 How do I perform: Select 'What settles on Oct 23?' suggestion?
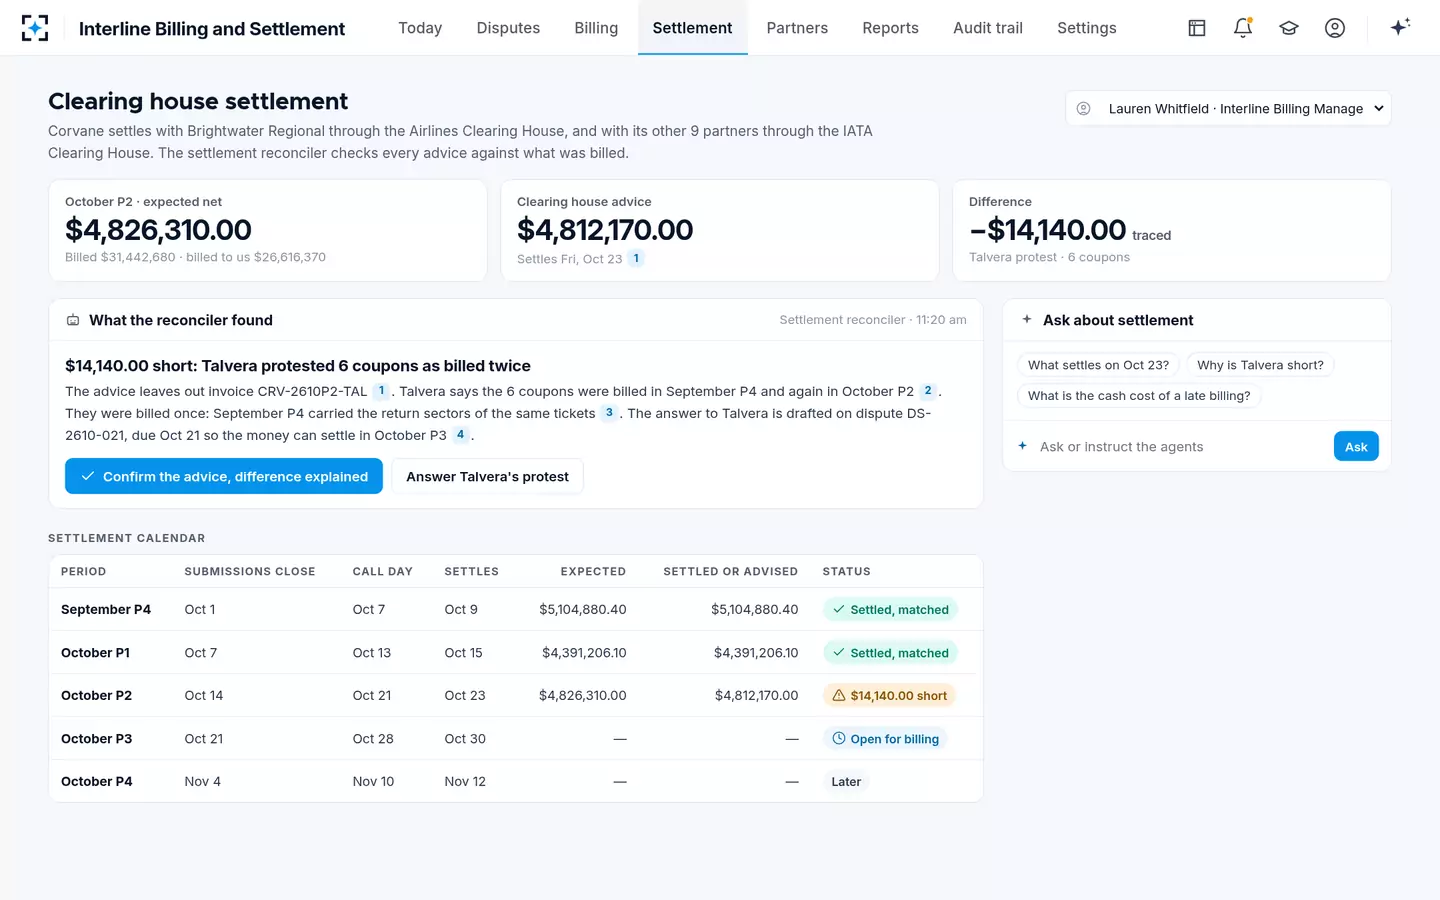pos(1098,365)
